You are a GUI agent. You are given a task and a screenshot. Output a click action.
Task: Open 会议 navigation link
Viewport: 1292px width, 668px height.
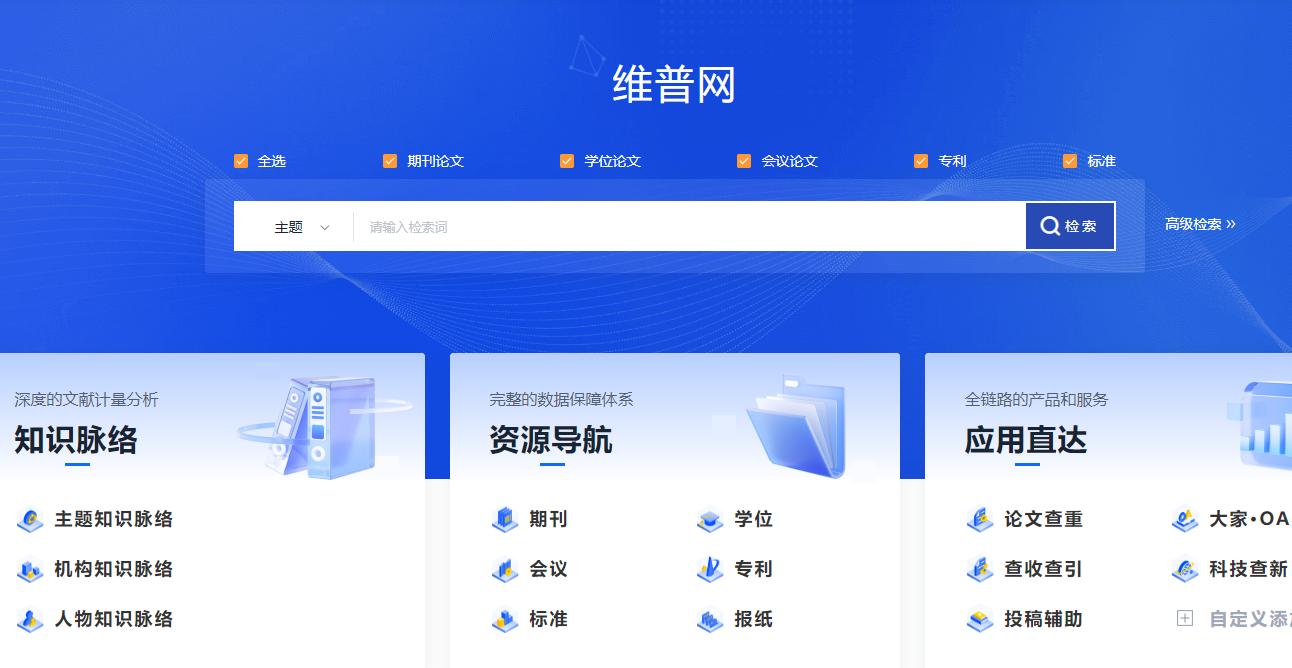point(549,569)
